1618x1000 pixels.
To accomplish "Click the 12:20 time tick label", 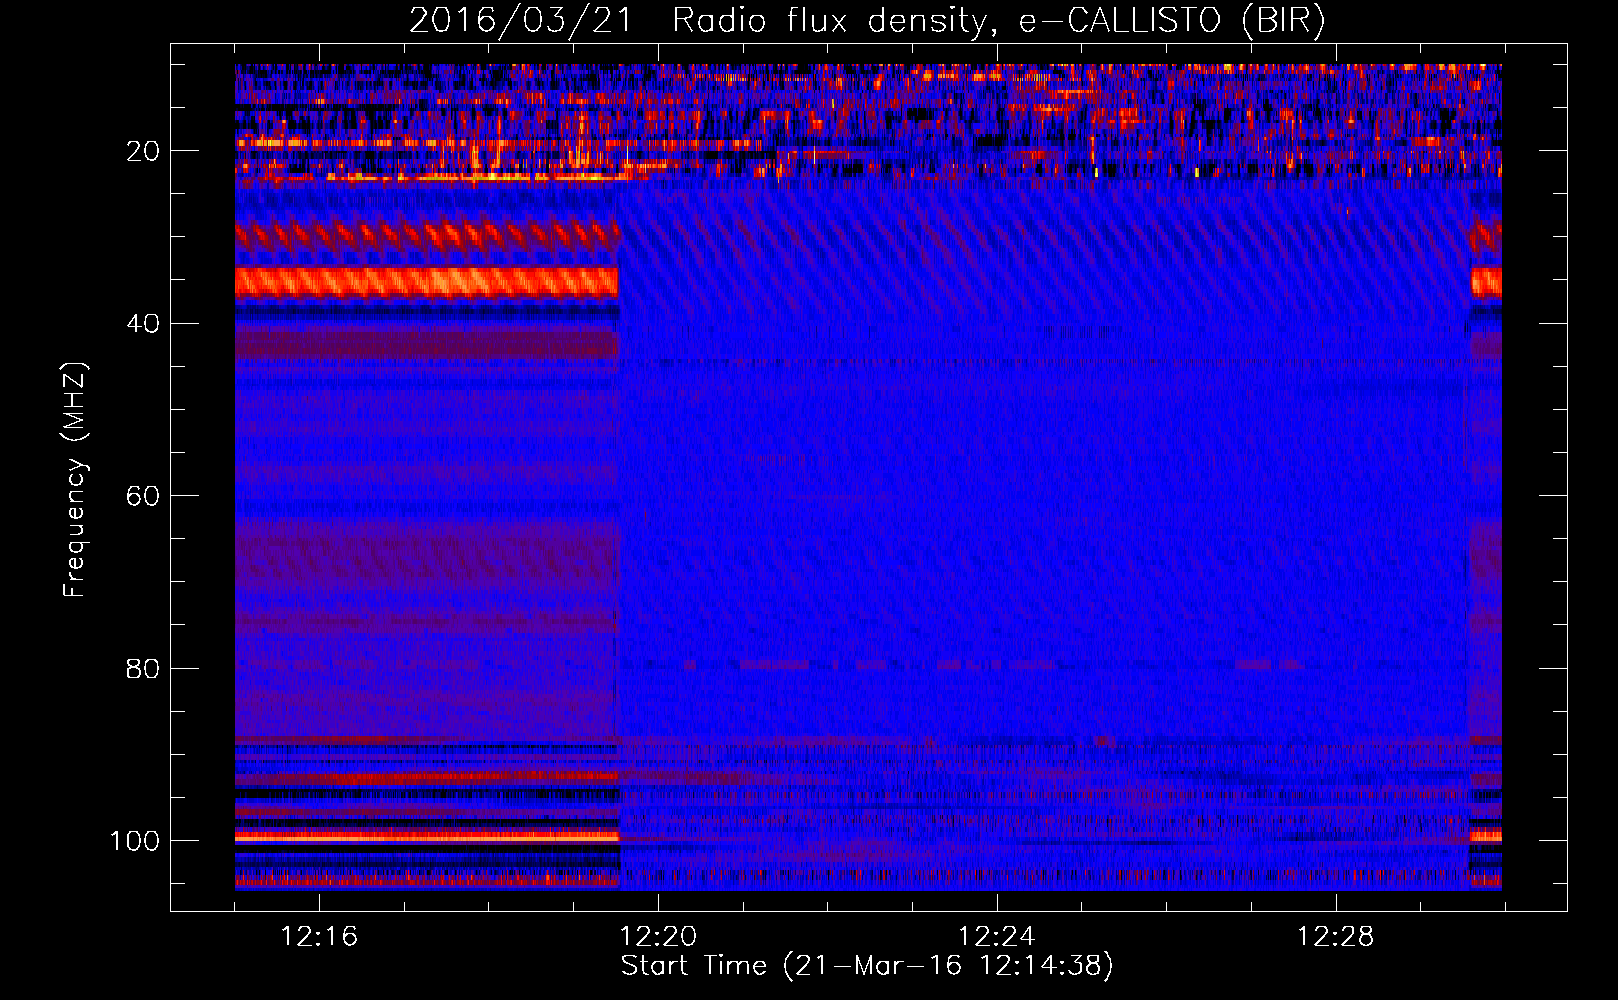I will [658, 936].
